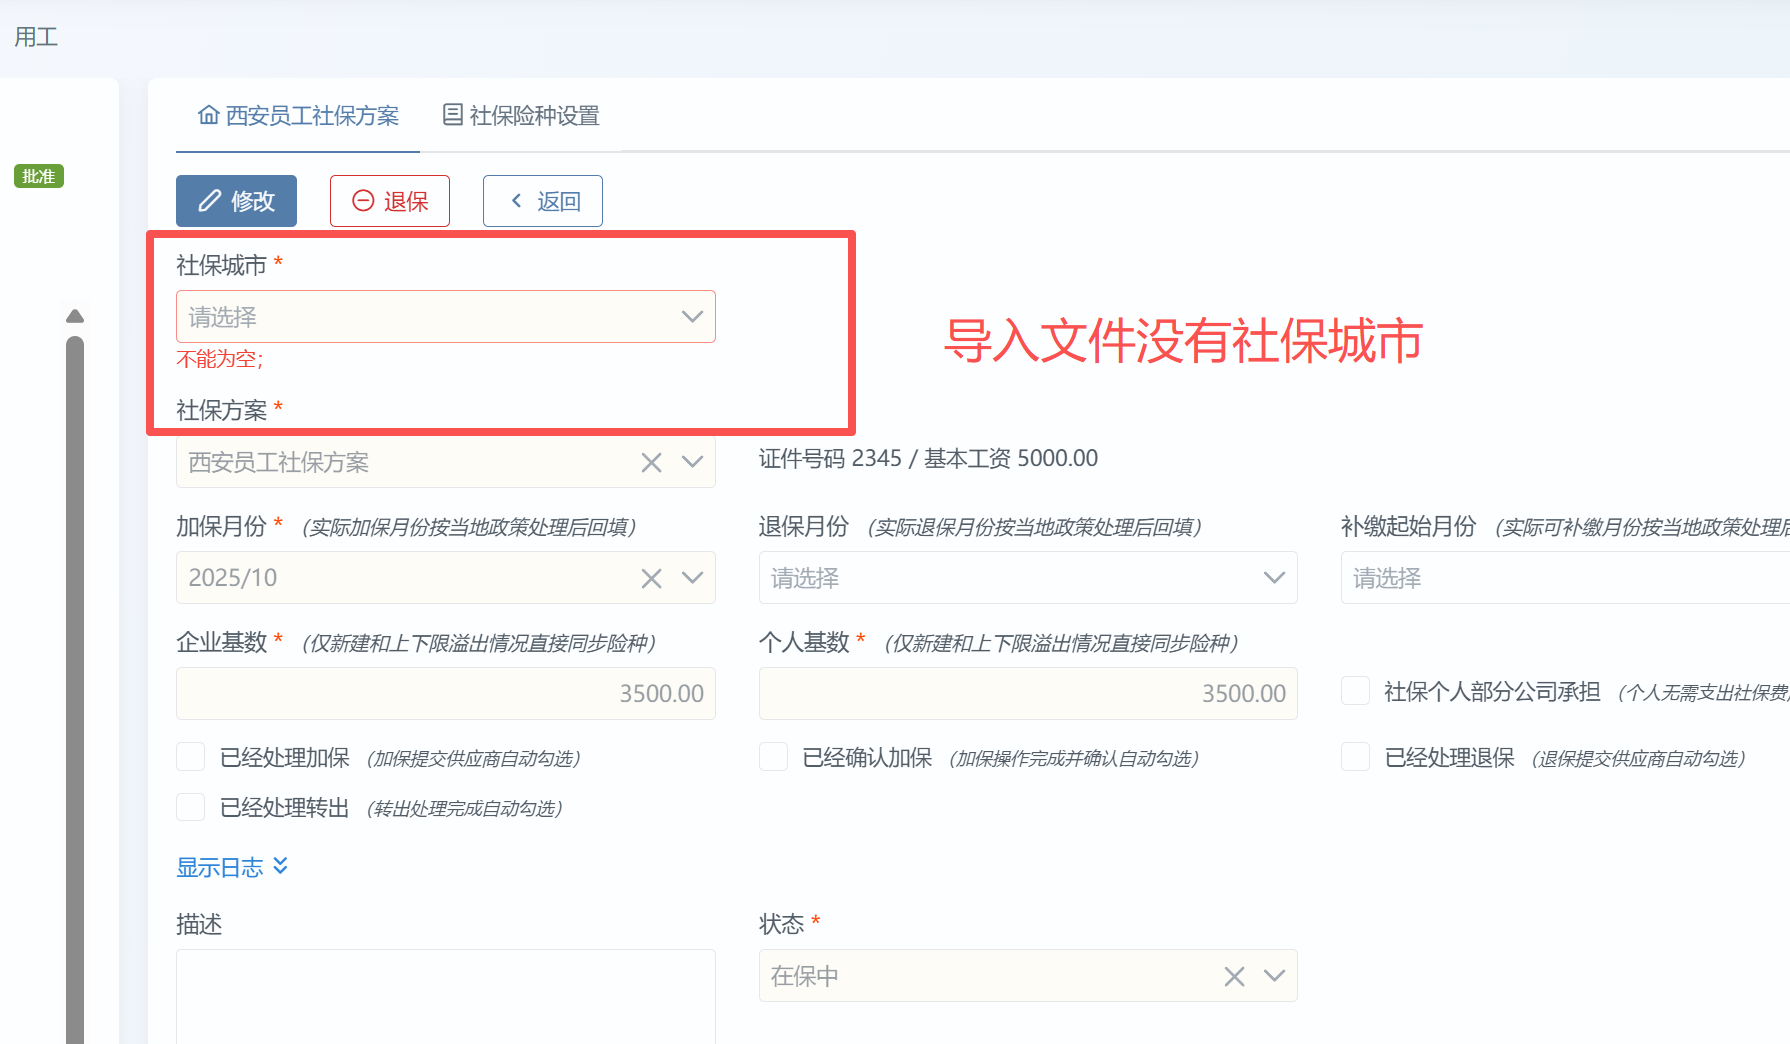The image size is (1790, 1044).
Task: Expand the 显示日志 section
Action: click(232, 867)
